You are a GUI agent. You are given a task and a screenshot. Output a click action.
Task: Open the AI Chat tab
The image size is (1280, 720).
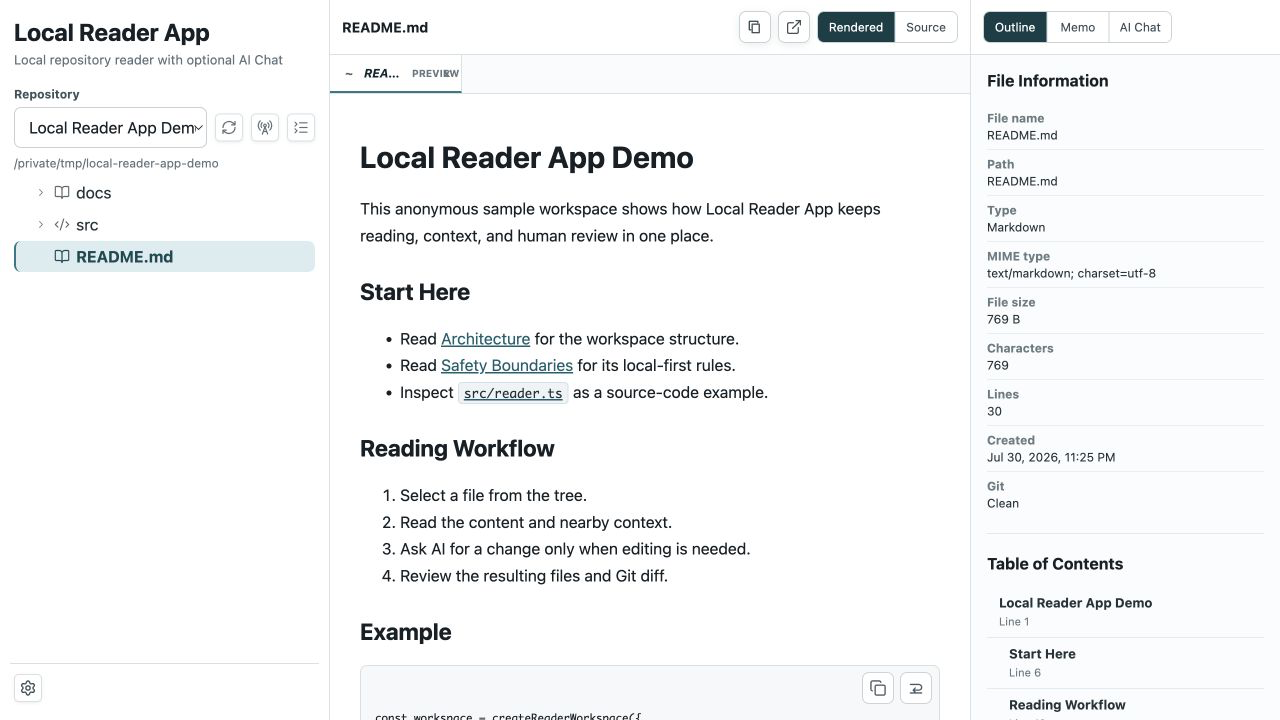(1140, 27)
